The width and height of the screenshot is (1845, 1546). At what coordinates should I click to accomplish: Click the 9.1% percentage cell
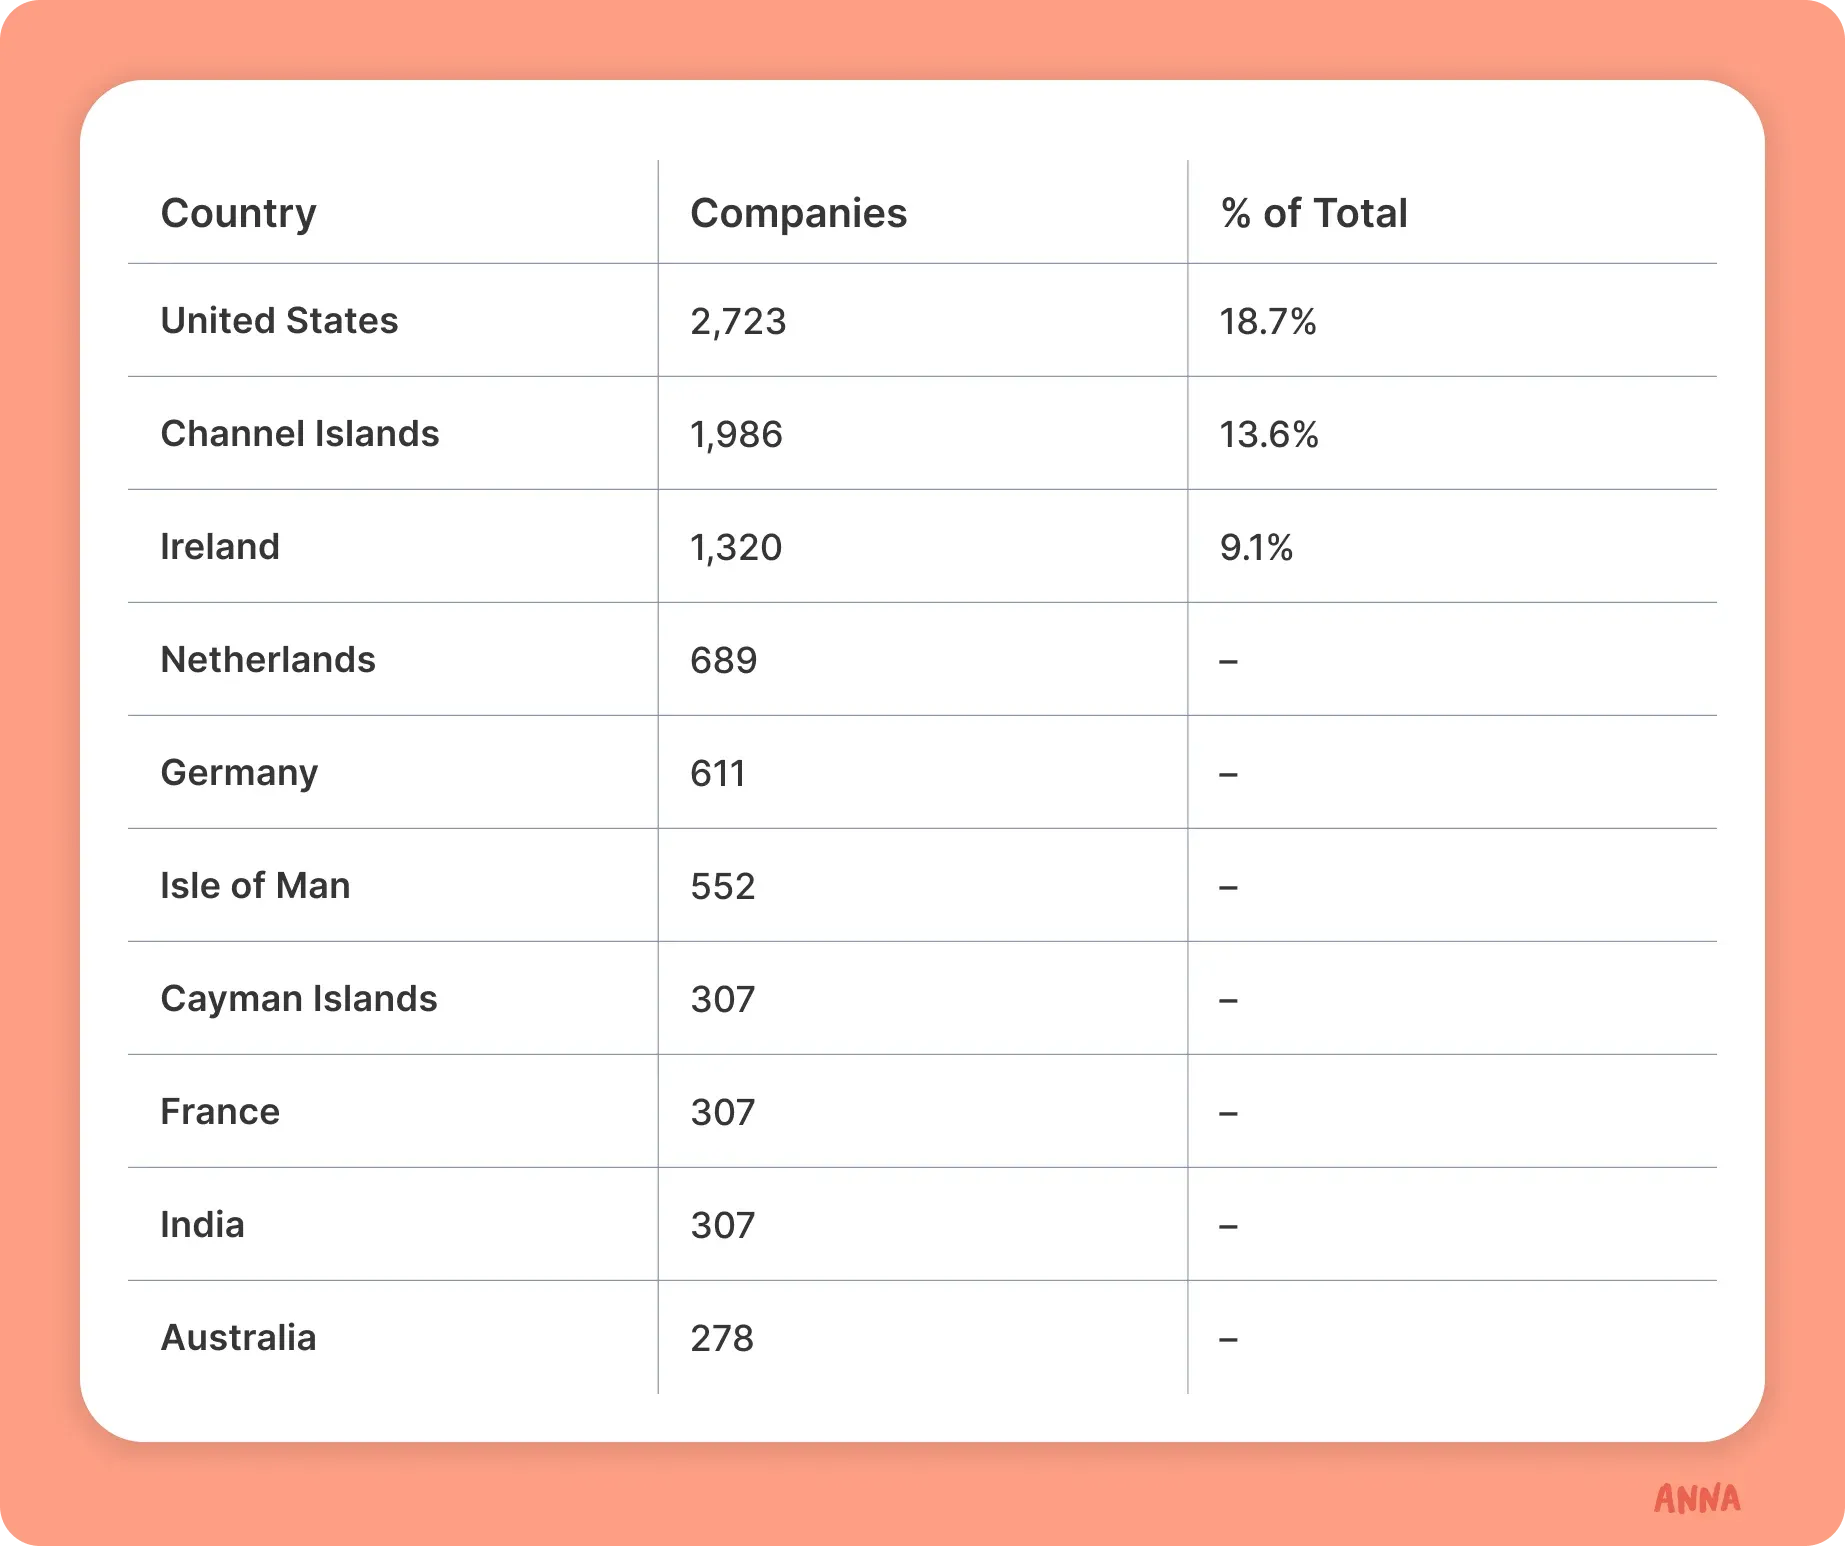coord(1256,548)
